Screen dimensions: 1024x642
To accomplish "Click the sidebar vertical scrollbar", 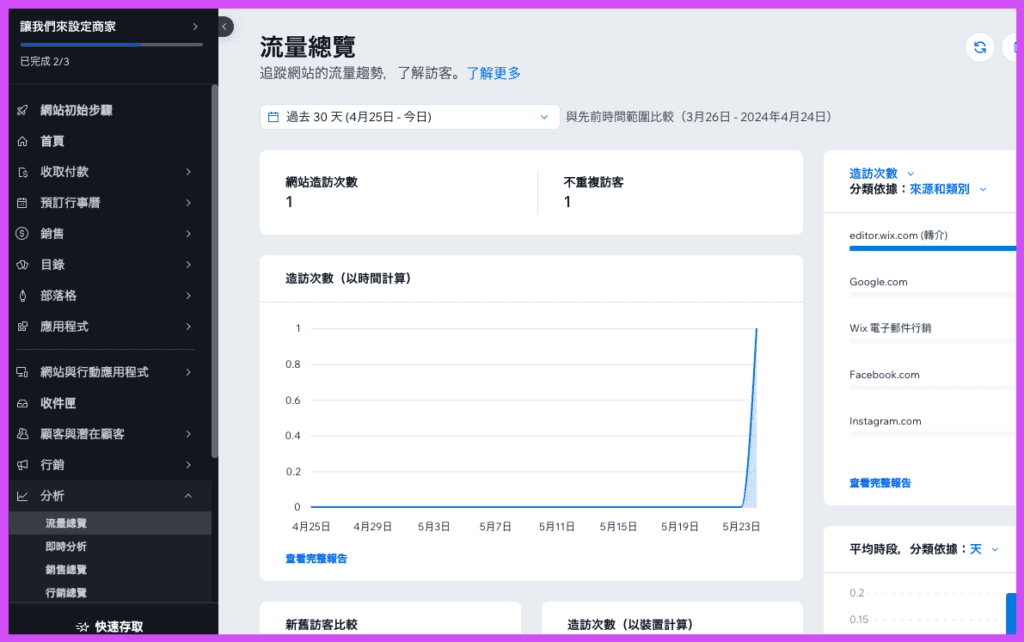I will pyautogui.click(x=214, y=270).
